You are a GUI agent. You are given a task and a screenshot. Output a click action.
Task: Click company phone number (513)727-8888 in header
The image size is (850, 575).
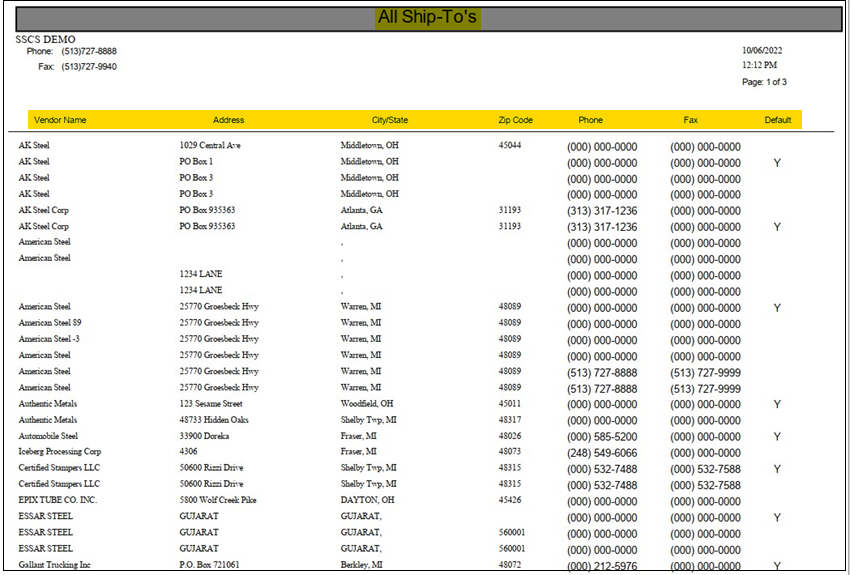click(89, 51)
